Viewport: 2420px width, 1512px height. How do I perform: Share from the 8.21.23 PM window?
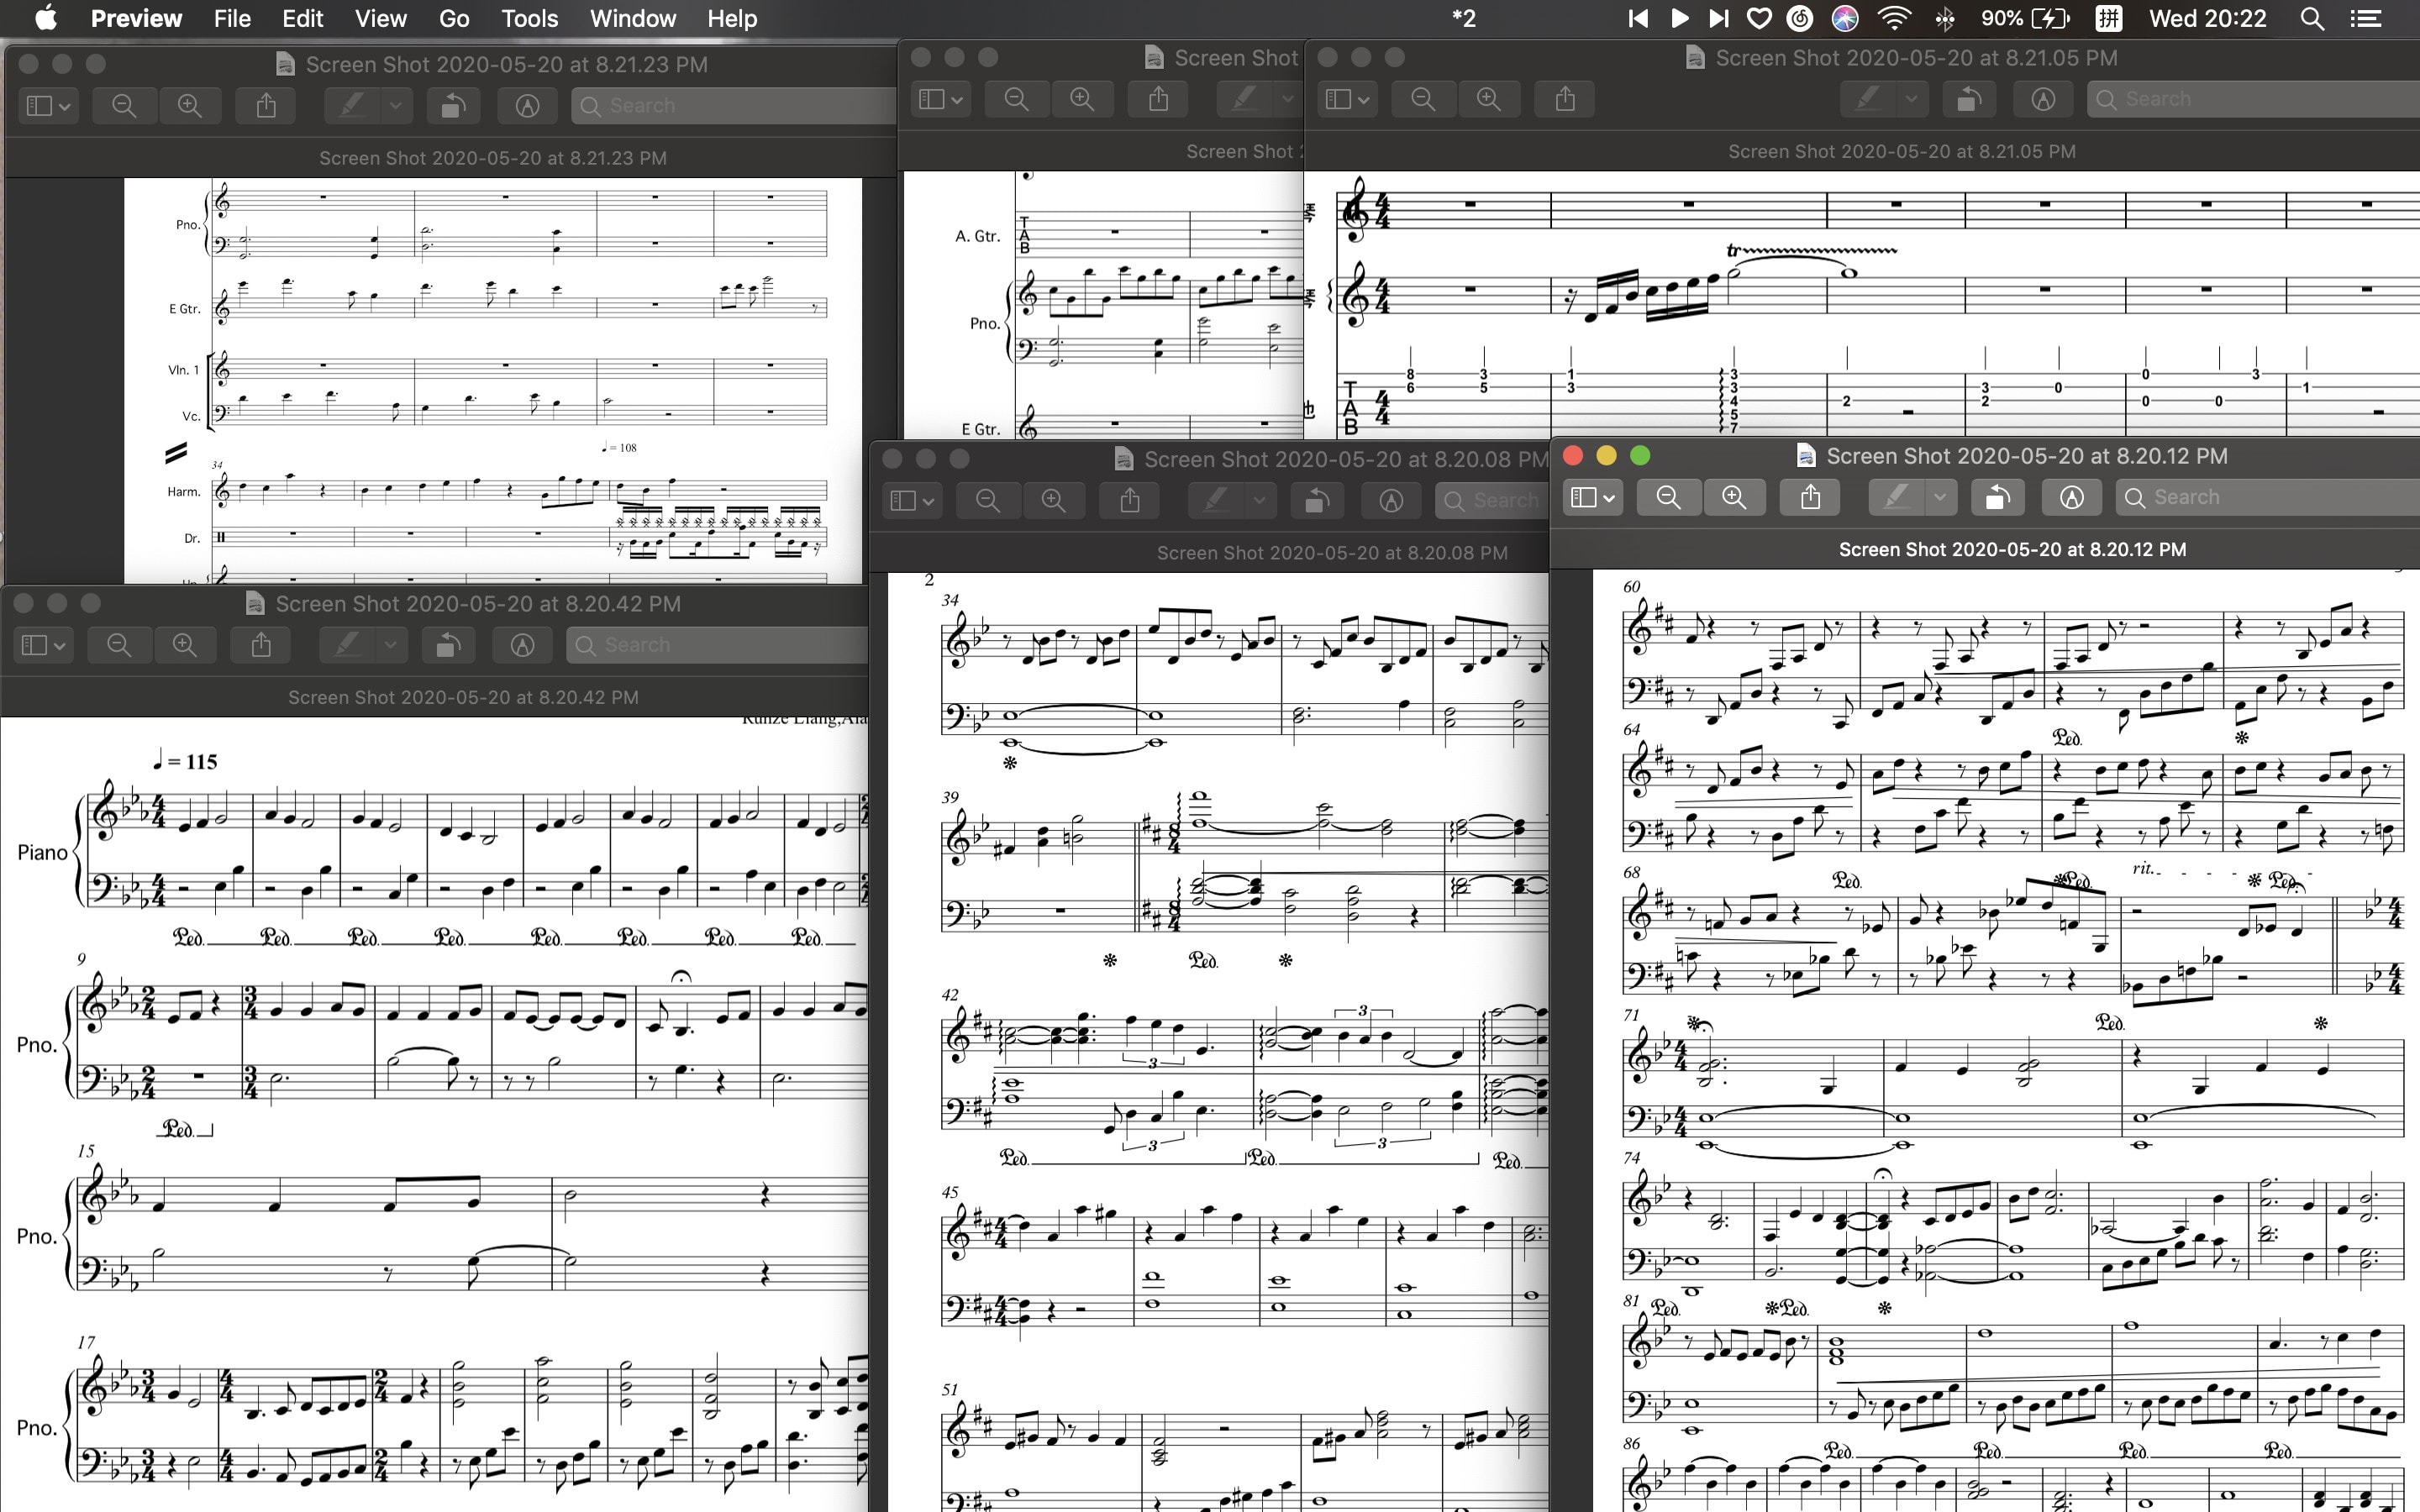(266, 105)
